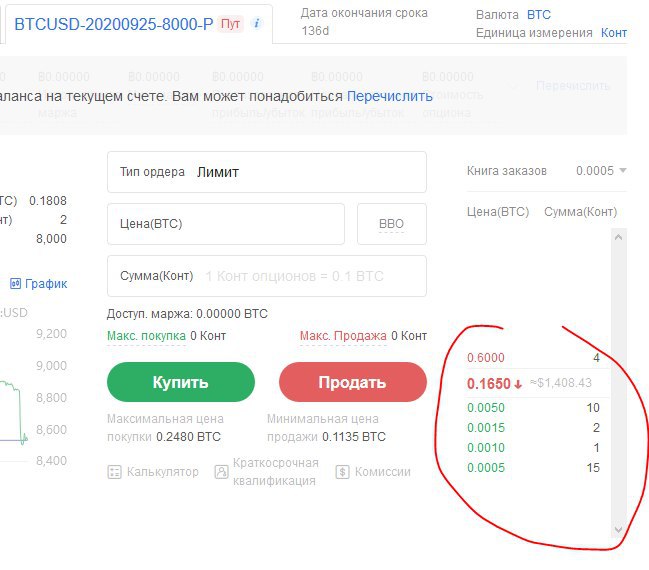
Task: Click Цена(BTC) order book column header
Action: coord(498,212)
